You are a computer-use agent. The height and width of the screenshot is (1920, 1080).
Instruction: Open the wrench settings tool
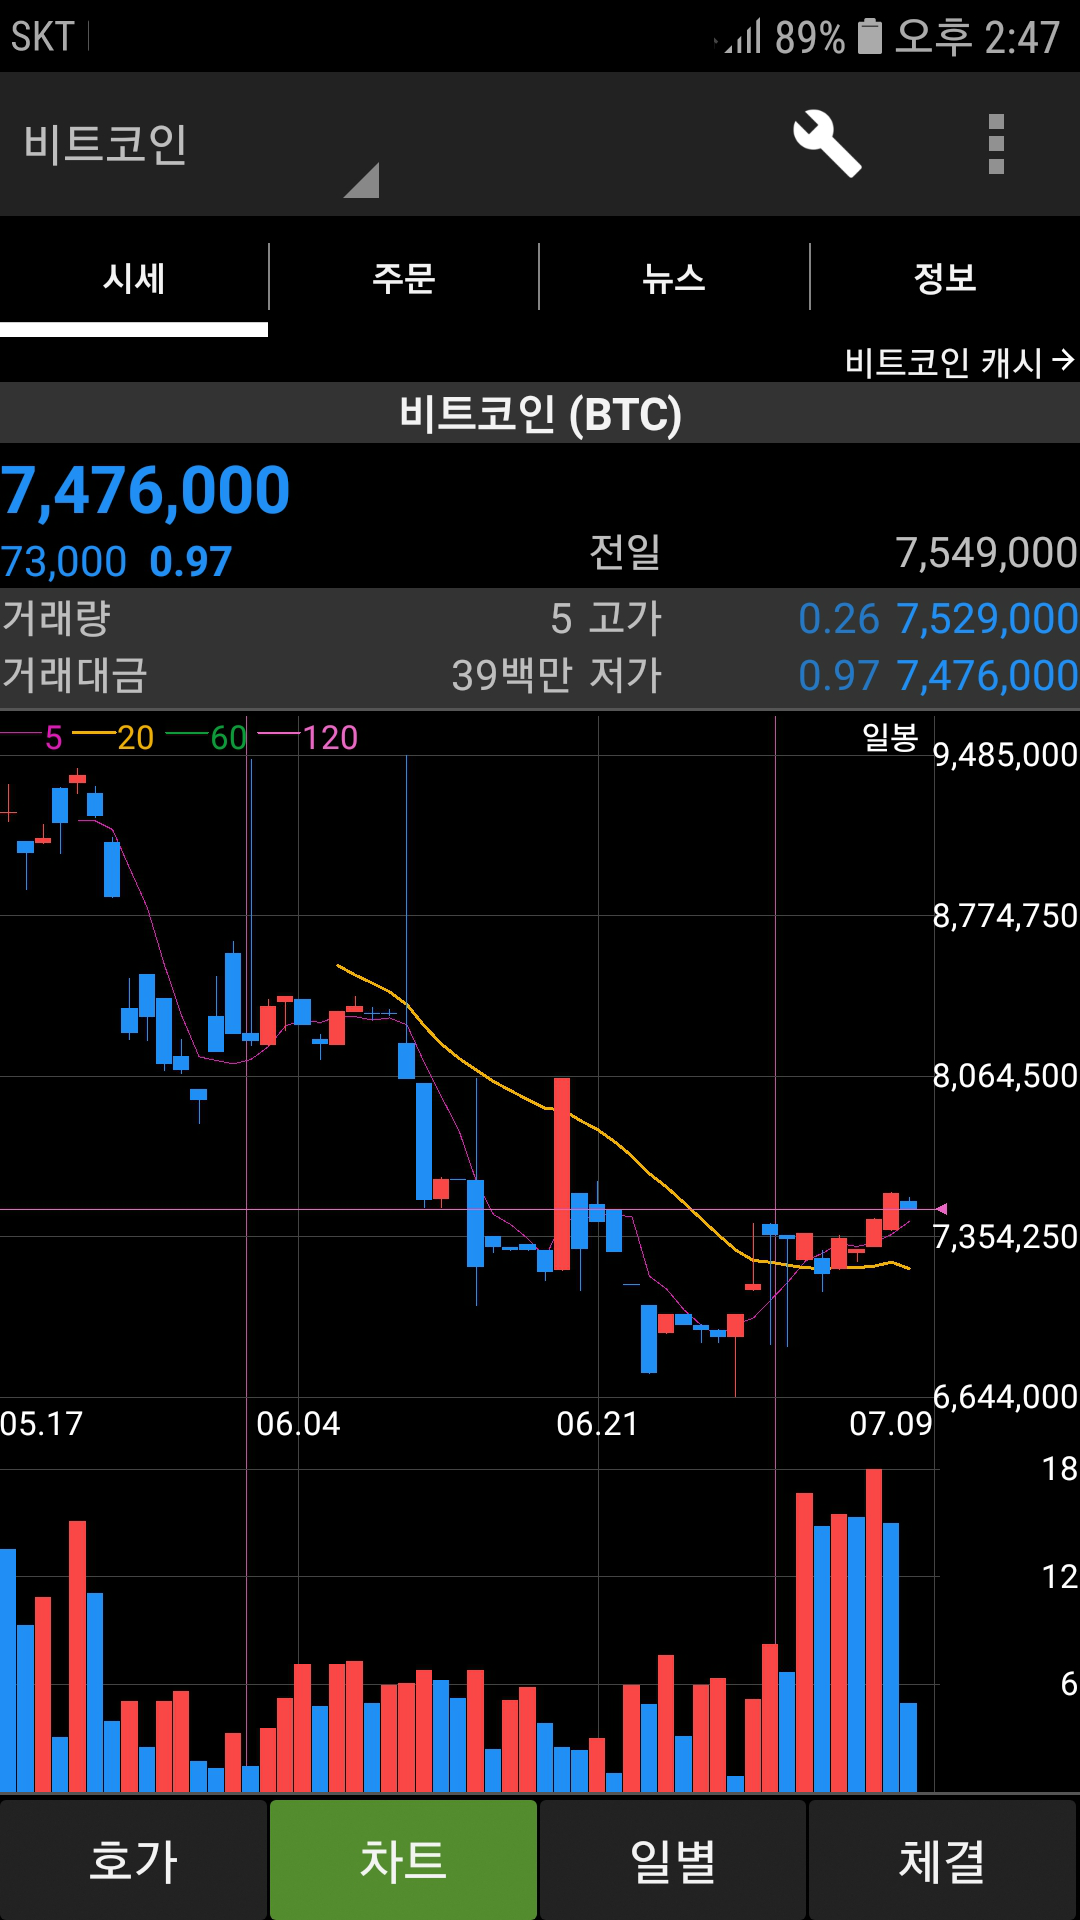coord(826,144)
